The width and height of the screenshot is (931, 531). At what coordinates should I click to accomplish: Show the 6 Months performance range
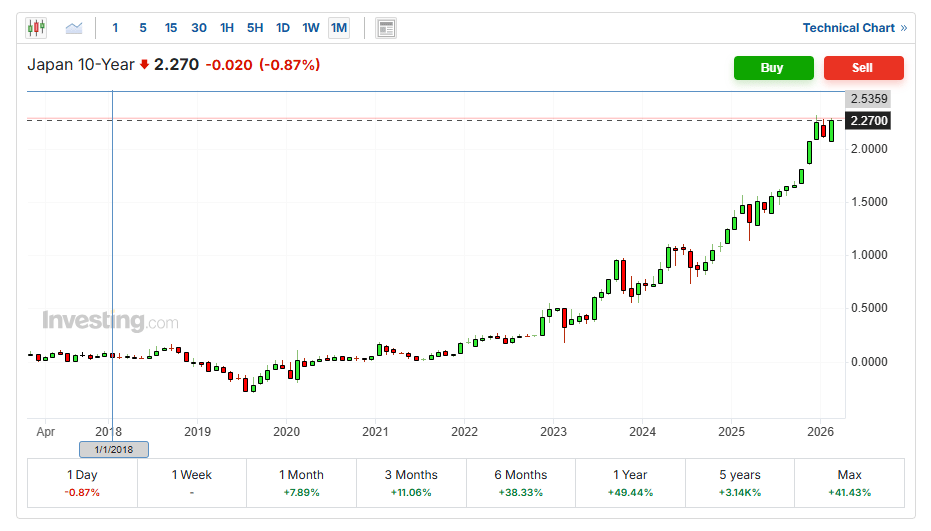tap(521, 483)
